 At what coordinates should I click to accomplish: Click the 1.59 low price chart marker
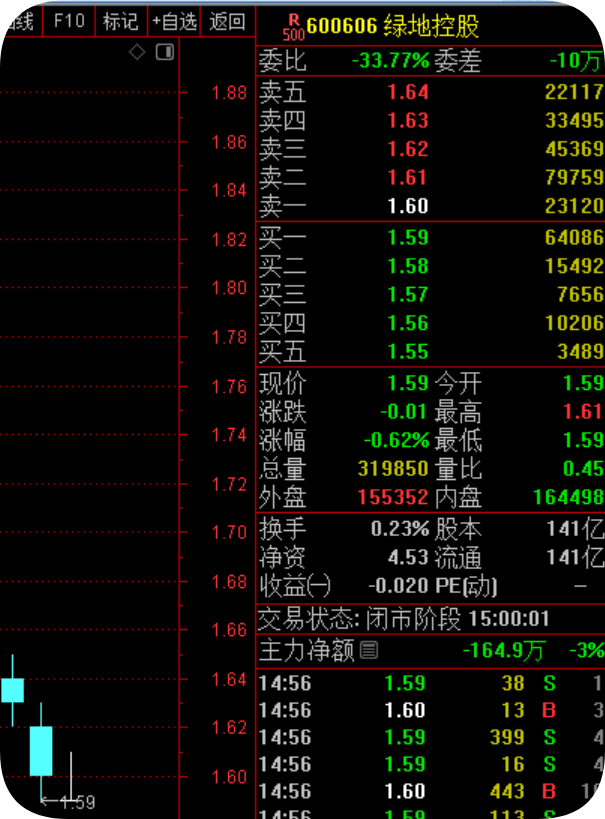(x=68, y=802)
